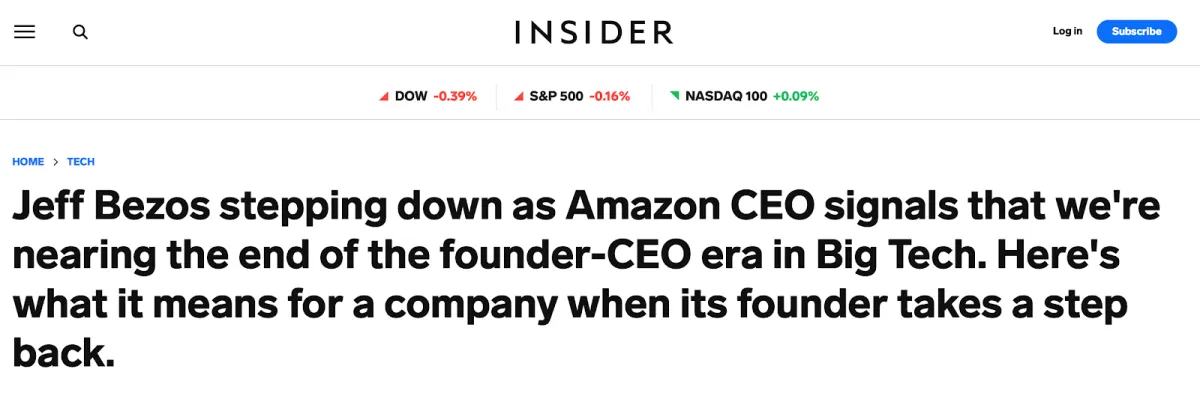Click the blue Subscribe button
The width and height of the screenshot is (1200, 393).
[1136, 31]
